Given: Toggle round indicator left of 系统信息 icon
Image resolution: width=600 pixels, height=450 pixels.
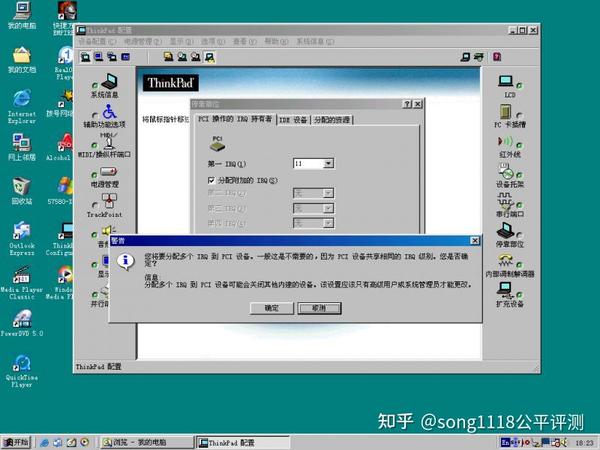Looking at the screenshot, I should click(95, 85).
